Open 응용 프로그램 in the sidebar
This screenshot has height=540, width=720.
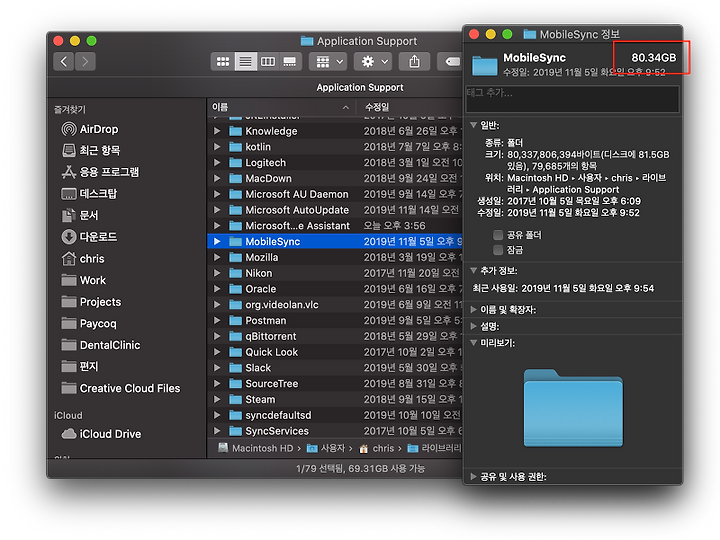[100, 172]
